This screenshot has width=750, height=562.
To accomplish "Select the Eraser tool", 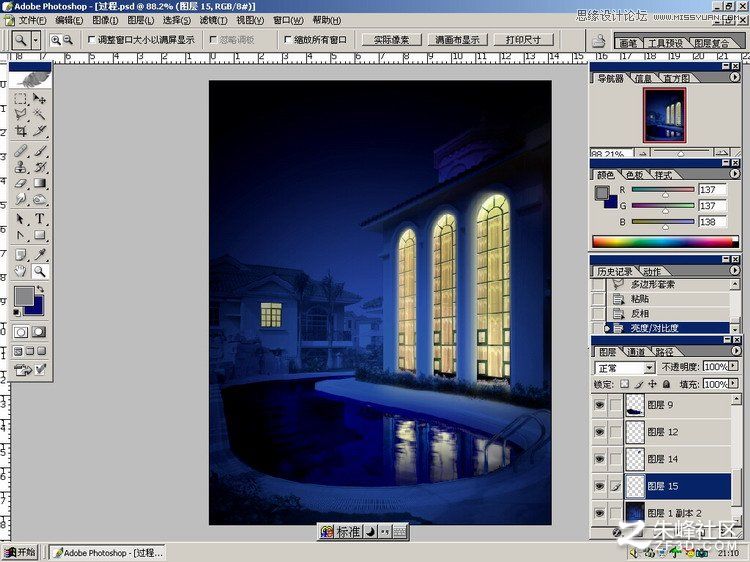I will [20, 183].
